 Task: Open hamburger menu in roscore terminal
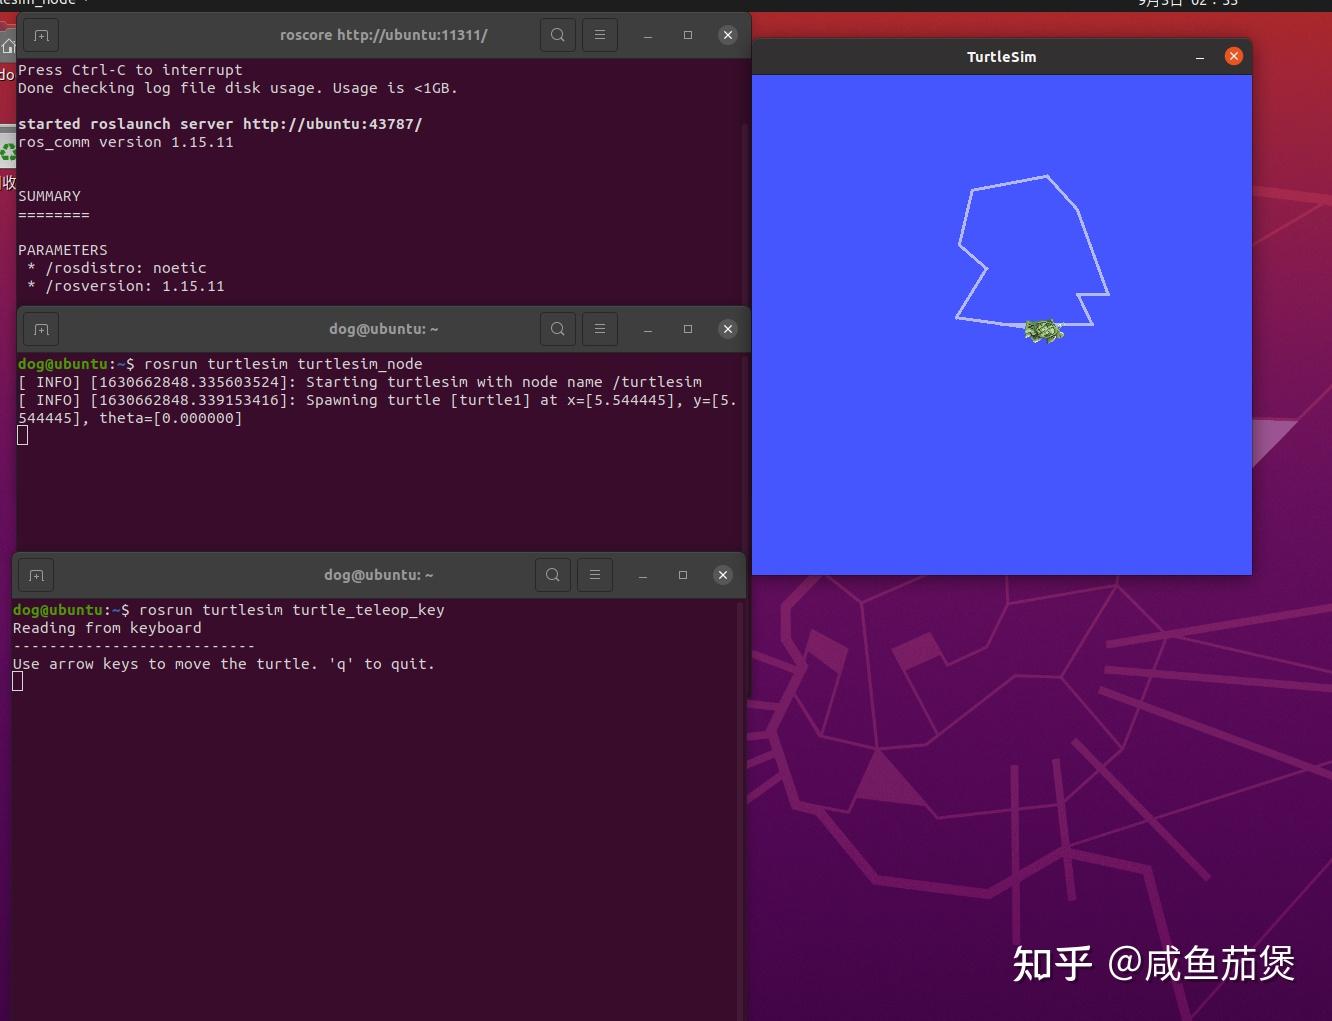pos(600,35)
